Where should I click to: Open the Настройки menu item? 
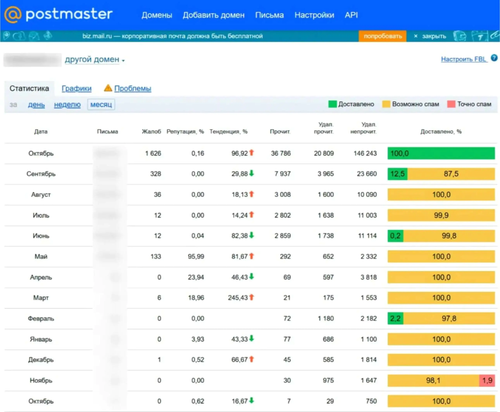[314, 15]
